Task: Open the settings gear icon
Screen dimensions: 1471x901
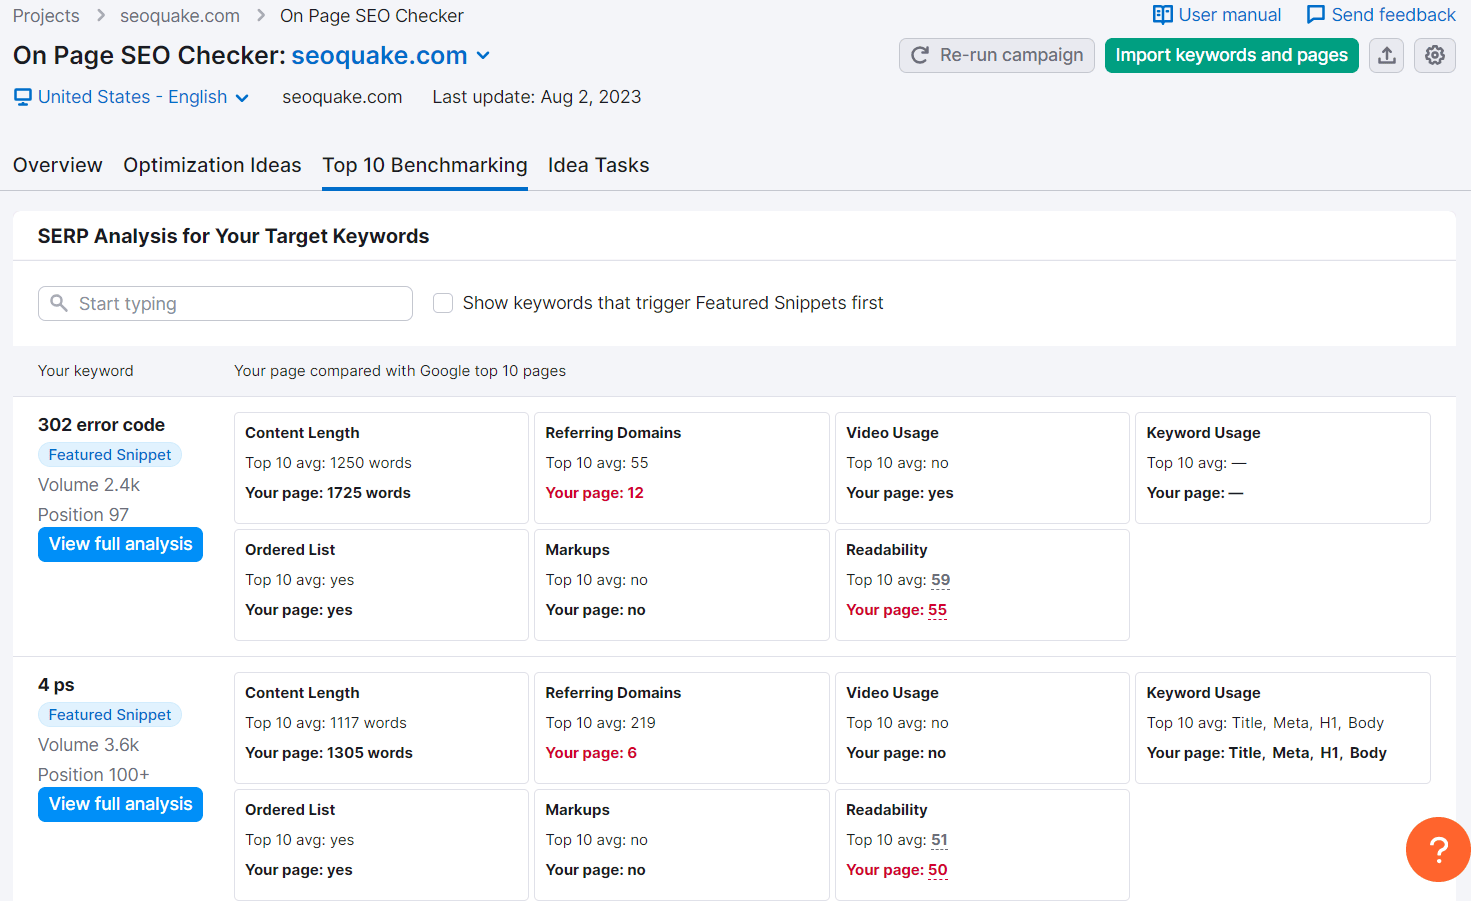Action: tap(1435, 55)
